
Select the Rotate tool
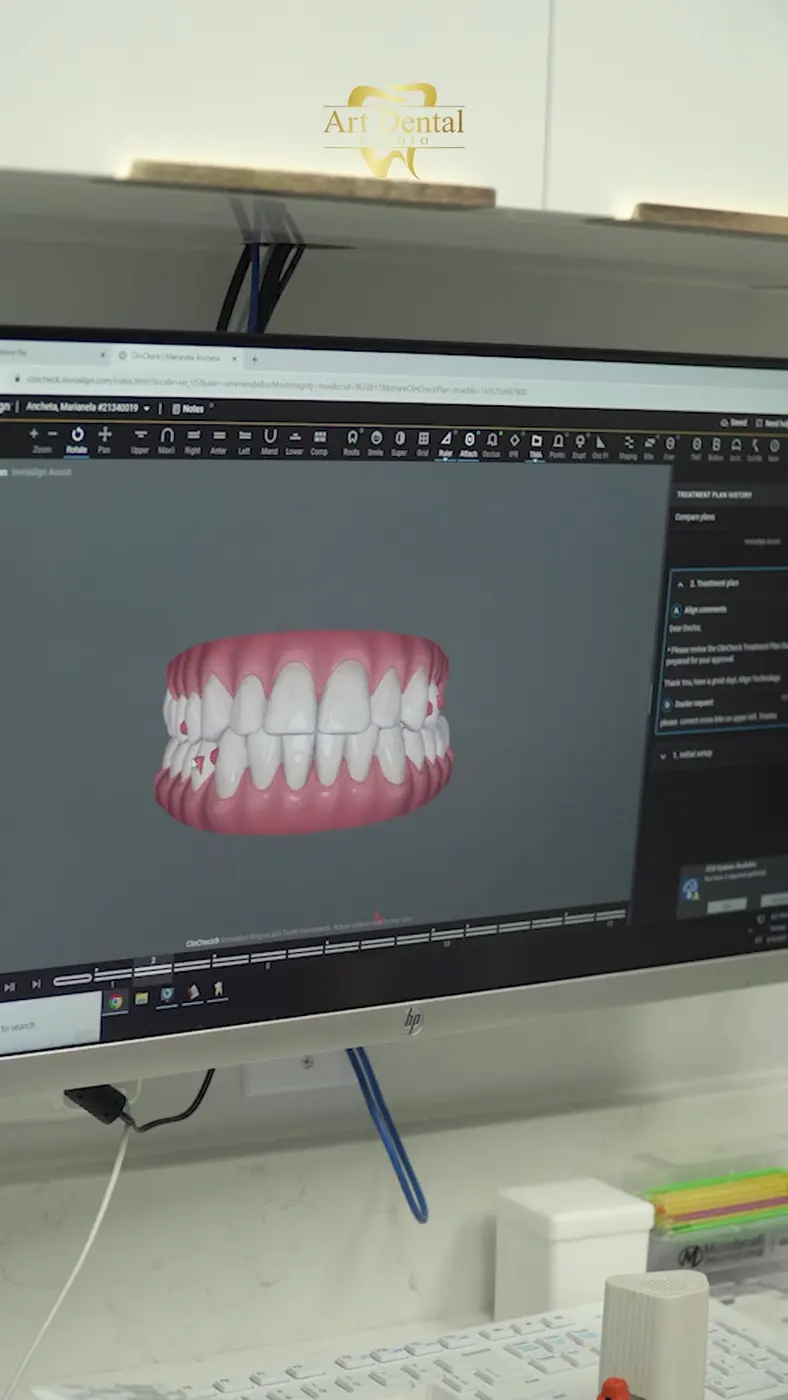[x=77, y=440]
